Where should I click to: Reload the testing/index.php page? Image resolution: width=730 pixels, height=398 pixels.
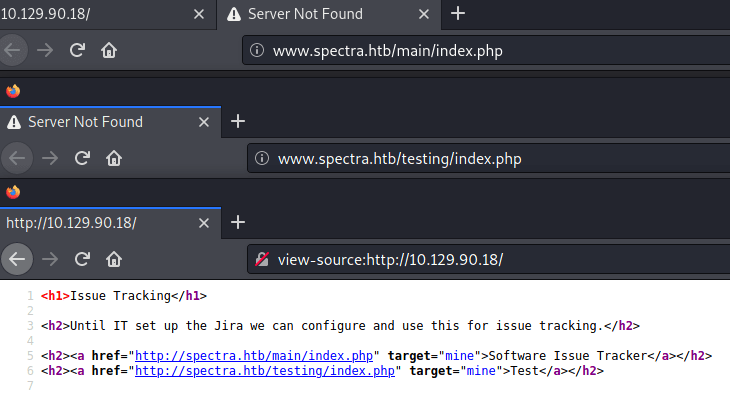tap(82, 158)
